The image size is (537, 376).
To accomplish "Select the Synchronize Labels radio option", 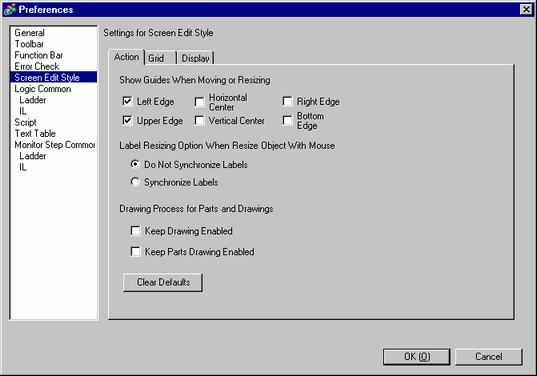I will pyautogui.click(x=135, y=182).
